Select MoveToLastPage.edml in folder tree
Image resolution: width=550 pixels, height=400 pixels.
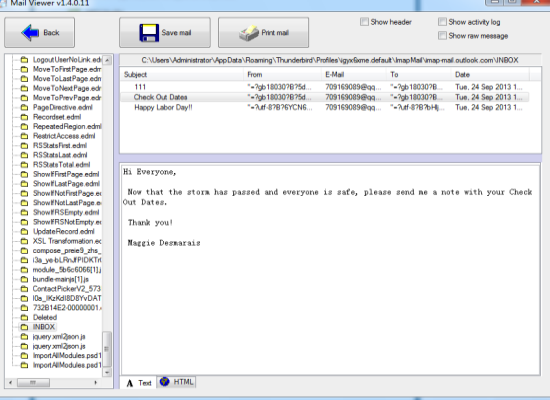click(x=67, y=79)
